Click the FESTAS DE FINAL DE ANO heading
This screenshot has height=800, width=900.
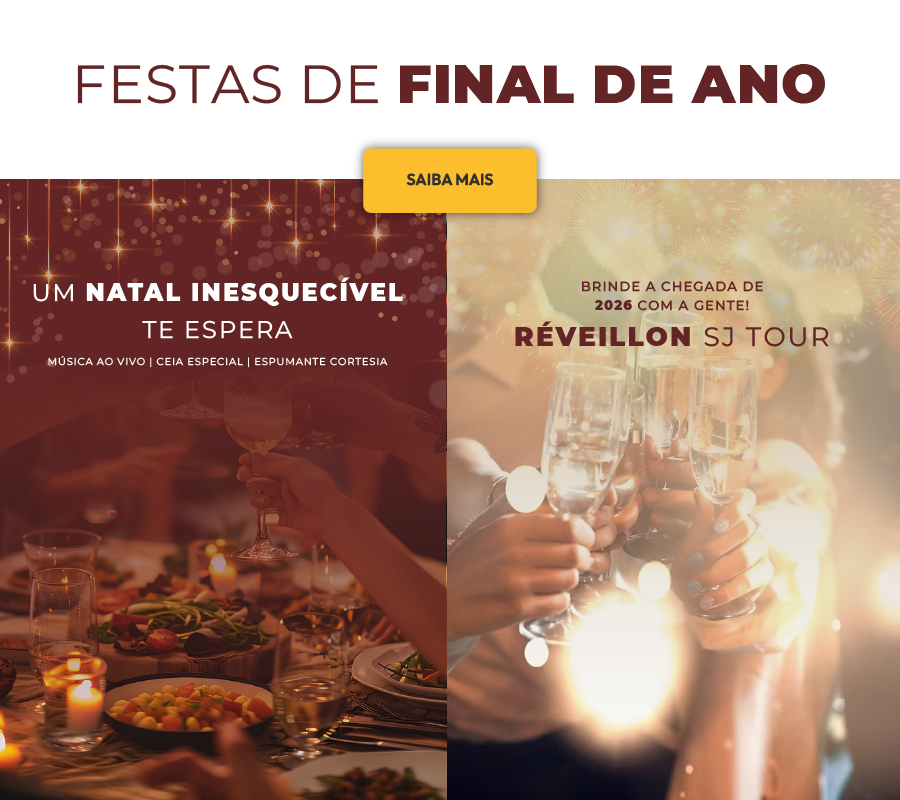450,84
